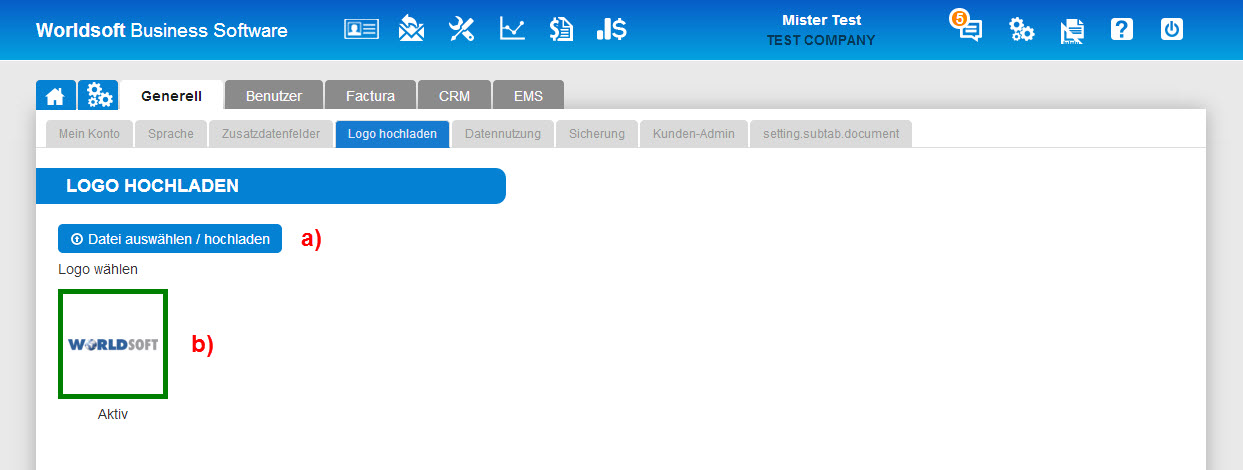Open the Datennutzung subtab

pos(503,133)
